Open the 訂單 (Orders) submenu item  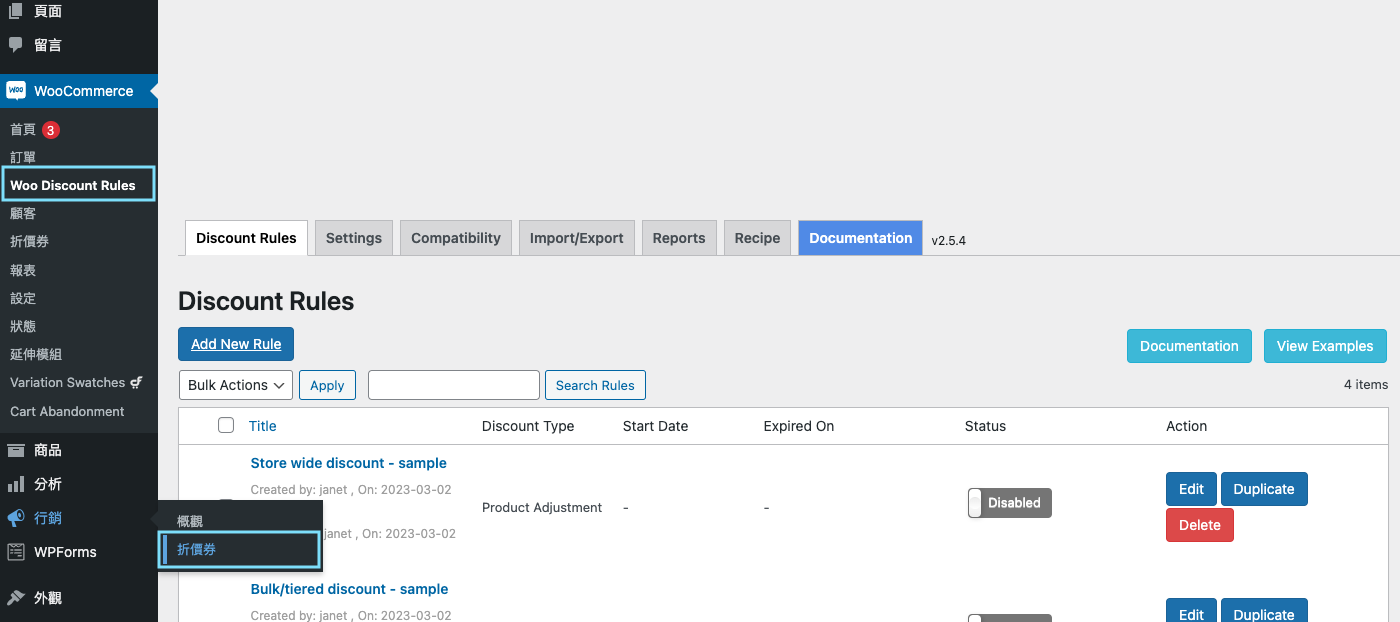tap(23, 157)
